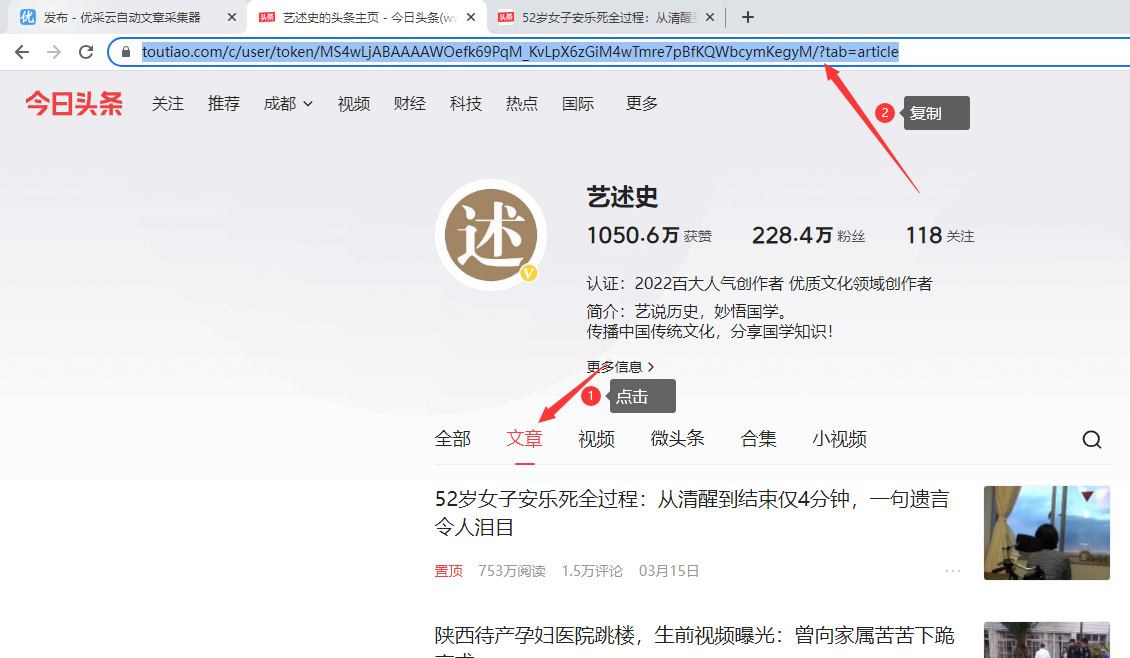1130x658 pixels.
Task: Open the first article's thumbnail image
Action: [1046, 532]
